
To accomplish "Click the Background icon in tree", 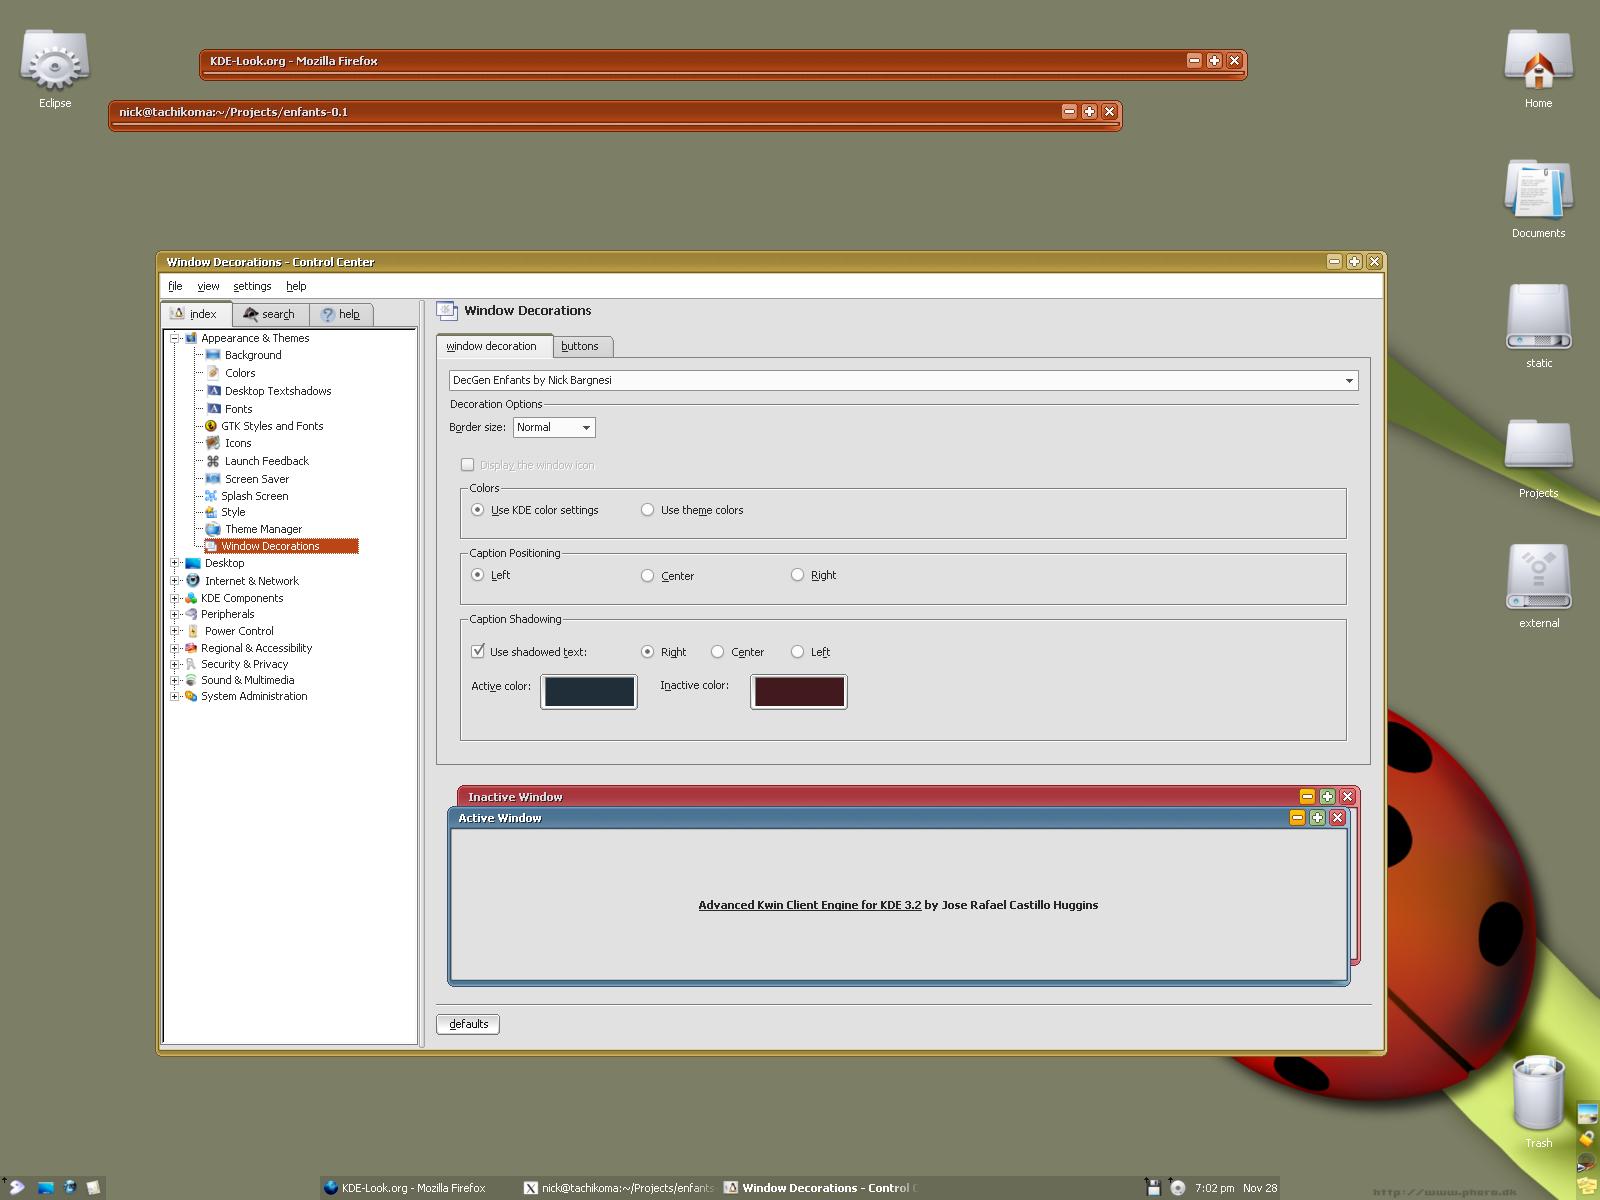I will (213, 355).
